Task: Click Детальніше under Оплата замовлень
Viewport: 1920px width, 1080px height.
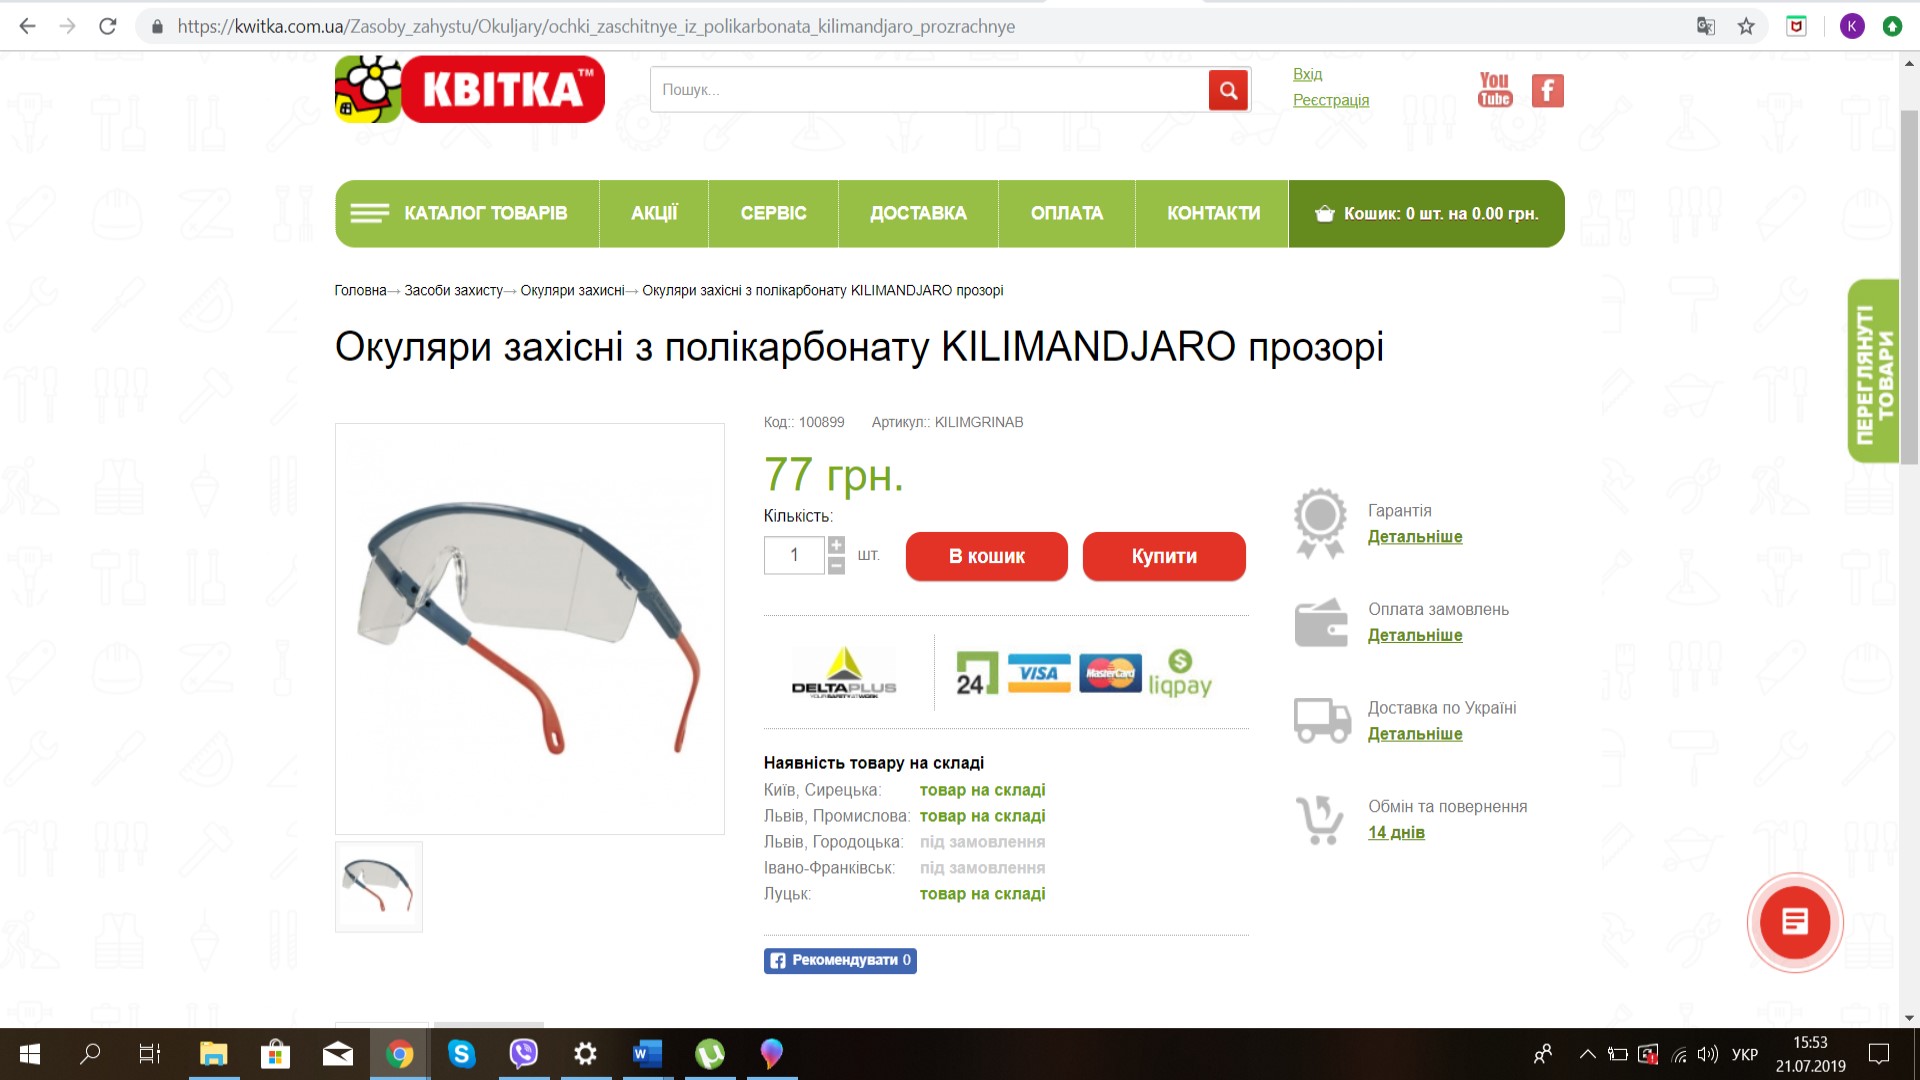Action: point(1415,636)
